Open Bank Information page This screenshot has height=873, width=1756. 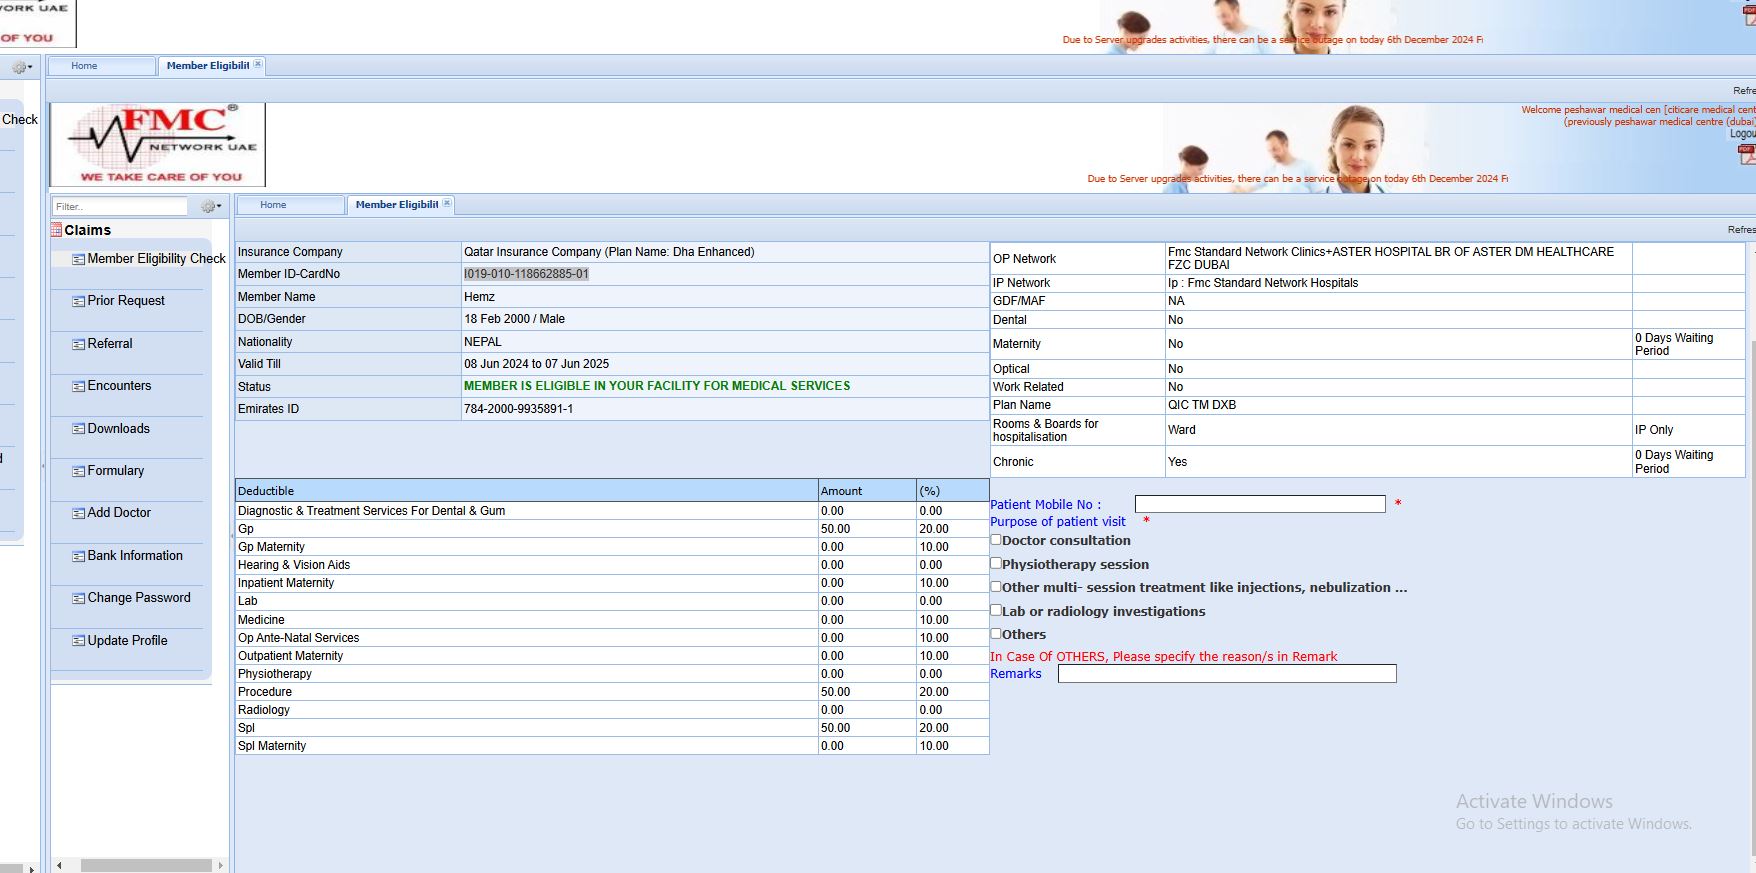(x=134, y=556)
